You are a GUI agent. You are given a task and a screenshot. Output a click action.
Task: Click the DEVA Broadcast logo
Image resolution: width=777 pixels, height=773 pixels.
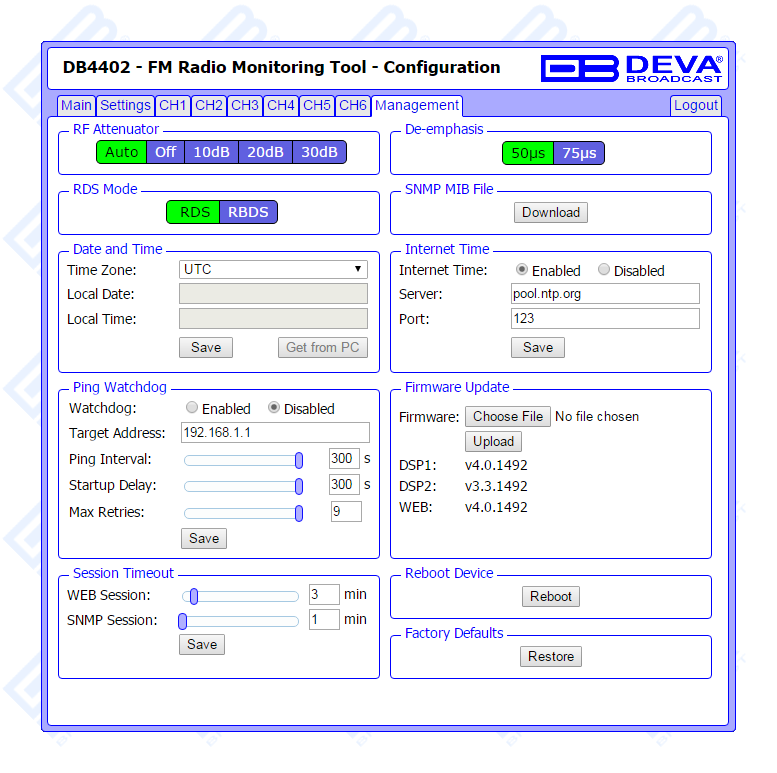tap(631, 68)
